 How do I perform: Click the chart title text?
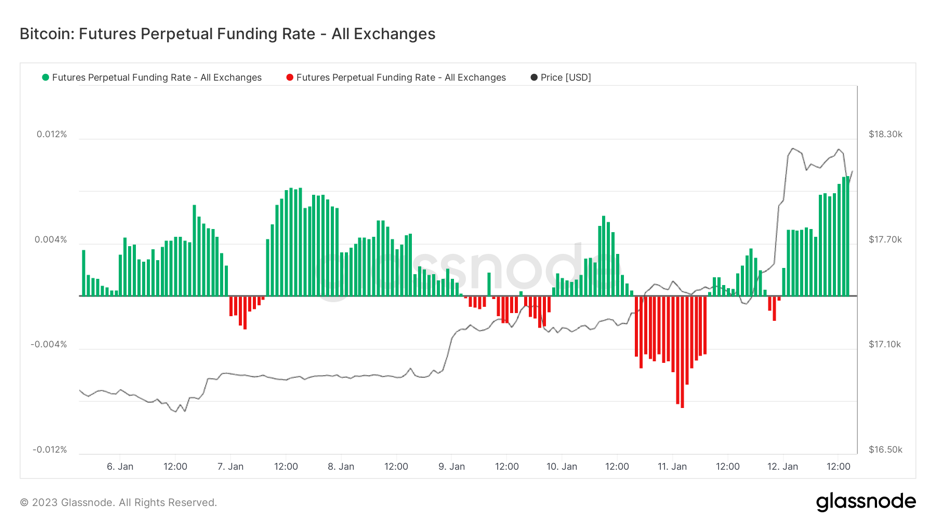[227, 34]
